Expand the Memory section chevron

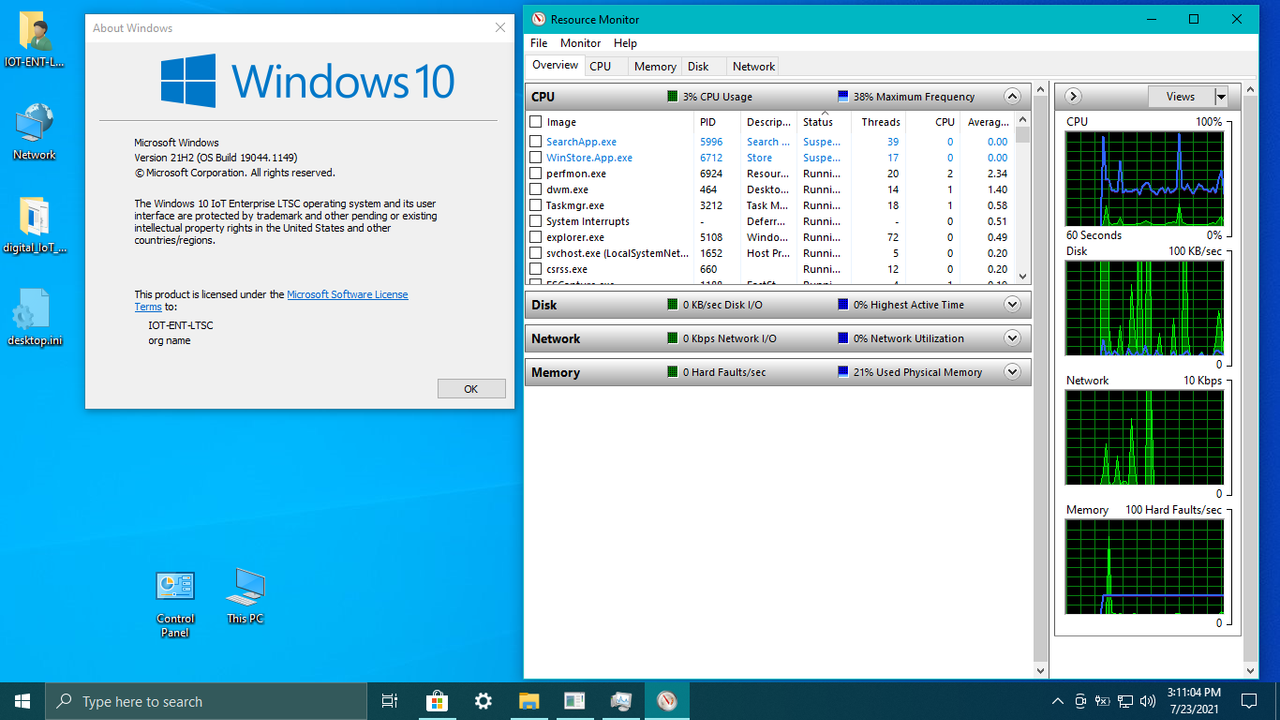coord(1012,372)
